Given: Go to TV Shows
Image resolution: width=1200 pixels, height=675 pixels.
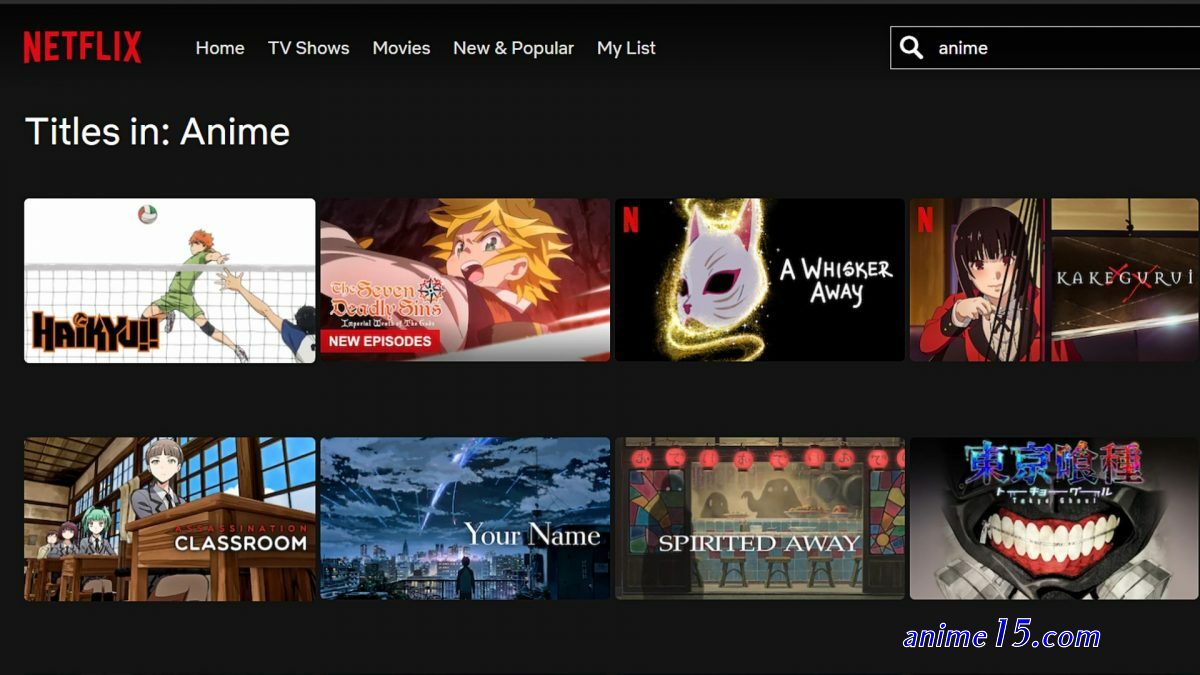Looking at the screenshot, I should [x=309, y=48].
